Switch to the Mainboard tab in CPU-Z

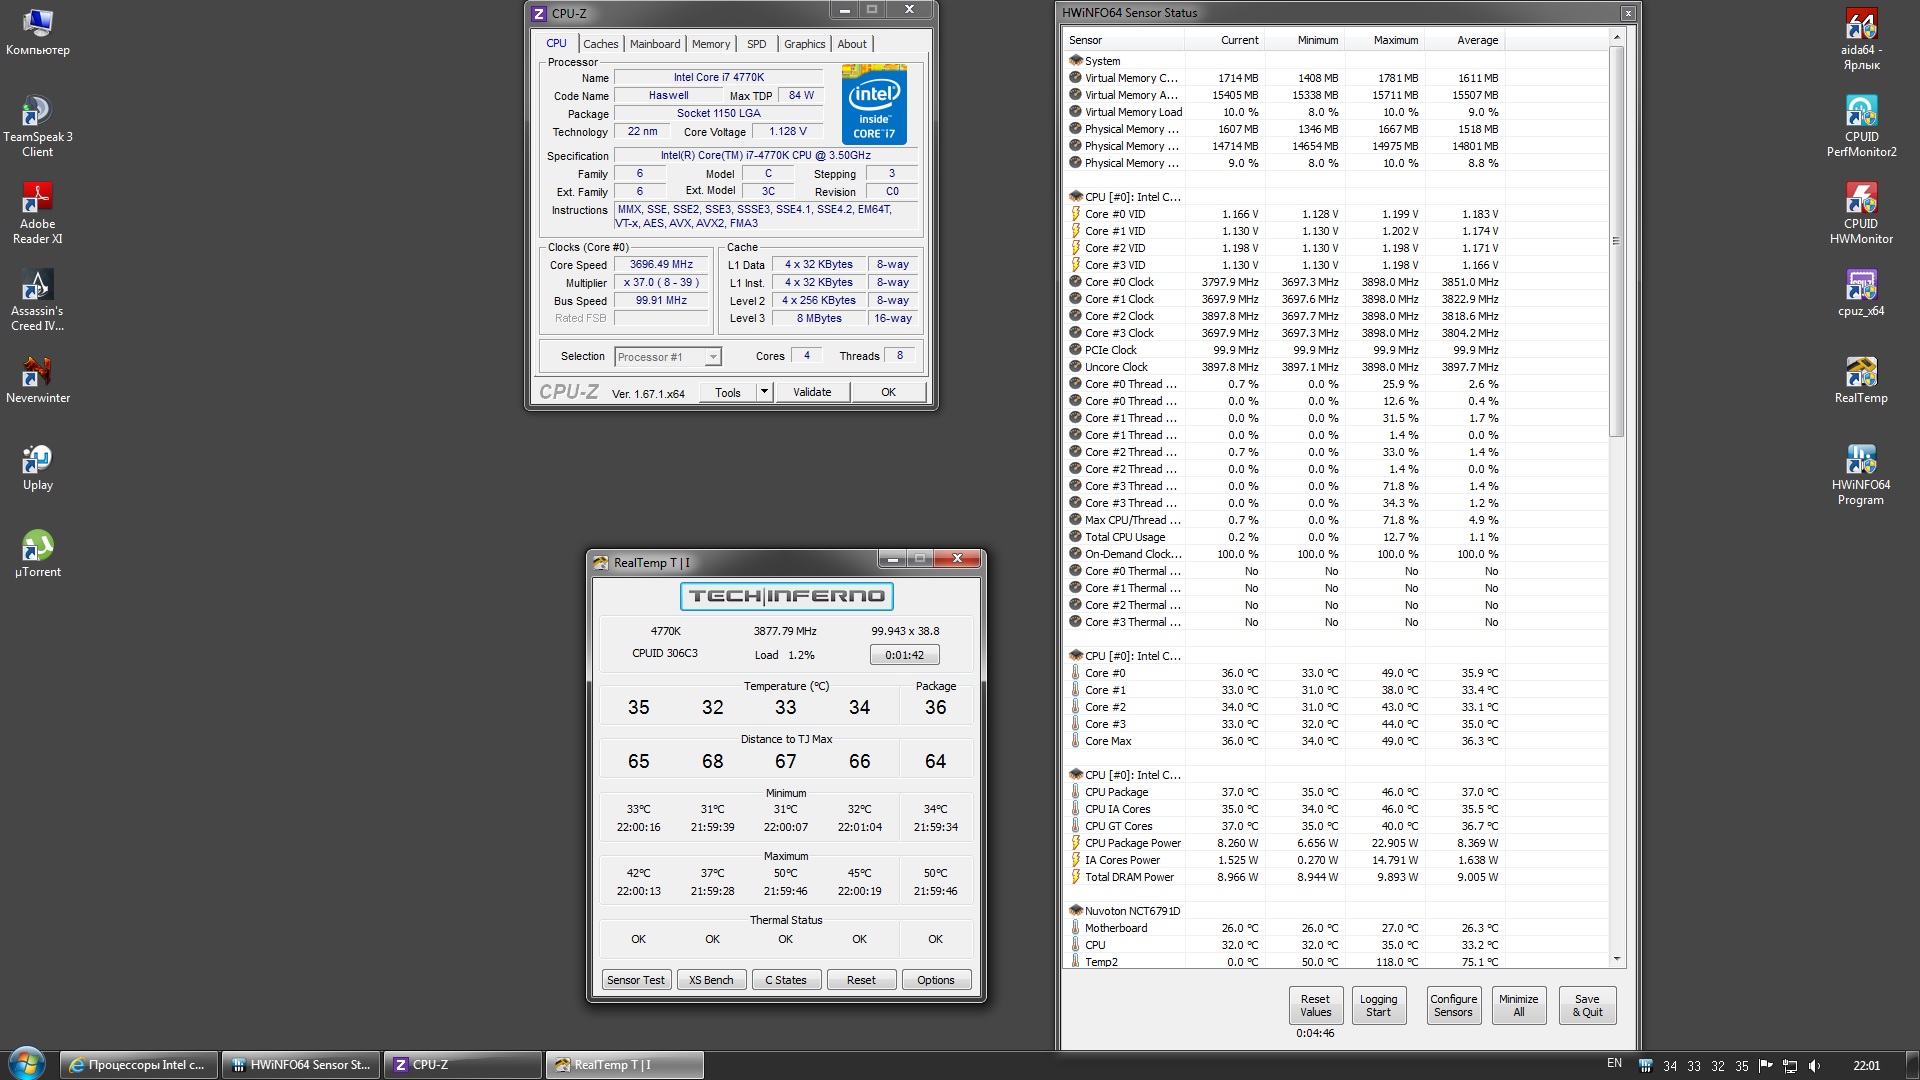tap(654, 44)
